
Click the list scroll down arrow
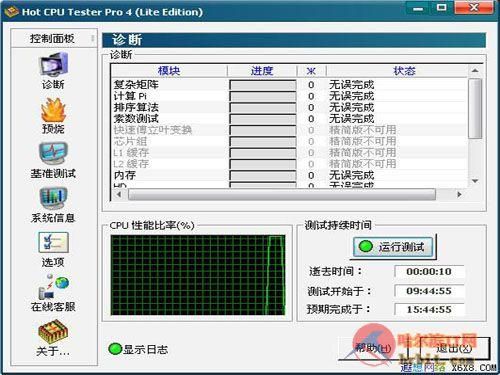tap(475, 181)
